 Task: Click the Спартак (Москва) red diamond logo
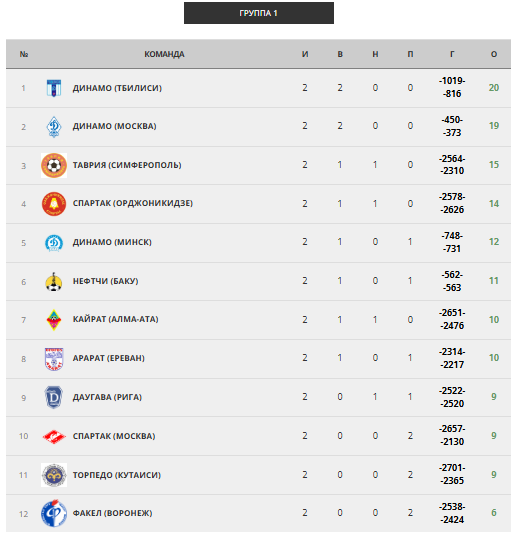pyautogui.click(x=54, y=437)
